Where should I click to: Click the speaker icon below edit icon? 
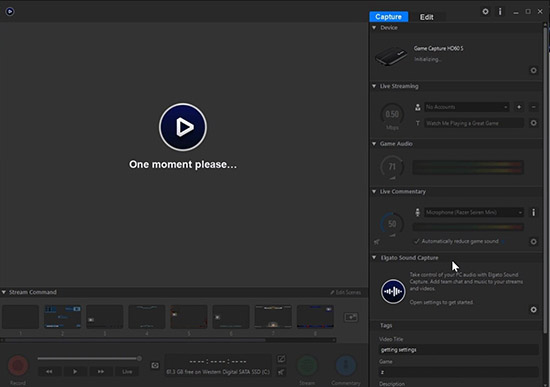[x=281, y=372]
